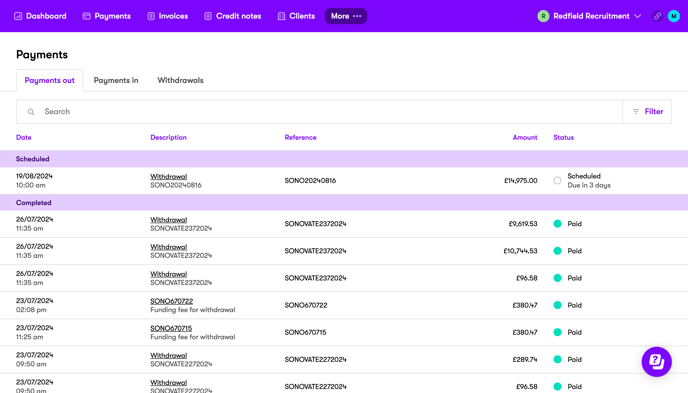Open the Withdrawal link for the £289.74 payment
Screen dimensions: 688x393
tap(168, 355)
